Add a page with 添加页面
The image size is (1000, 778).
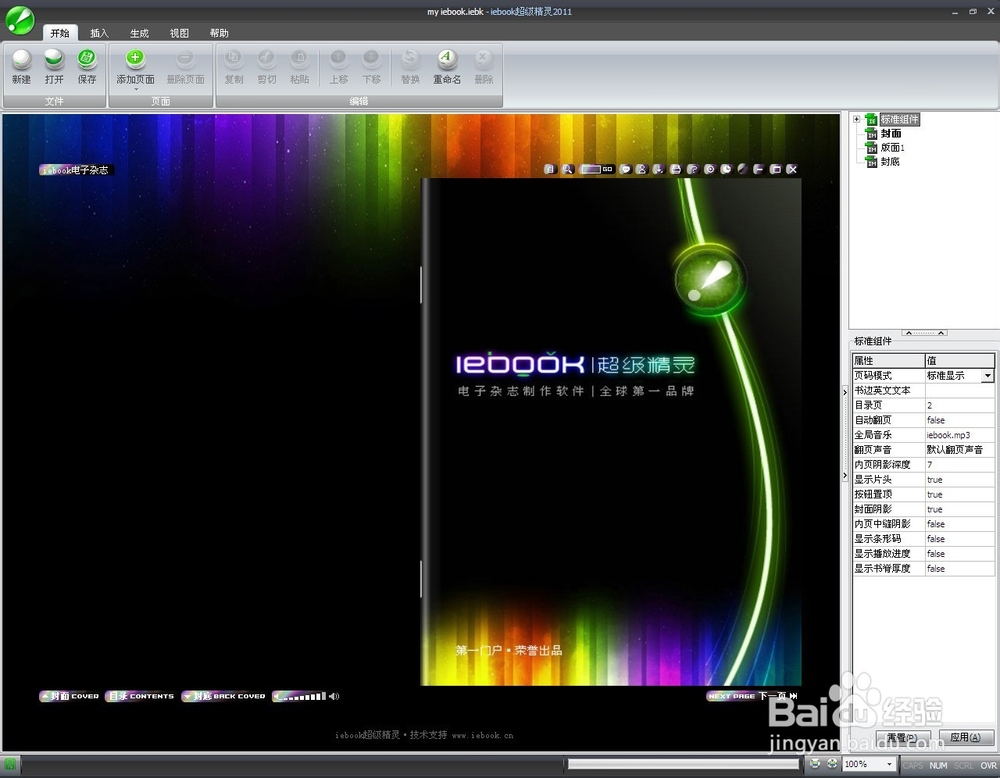135,60
